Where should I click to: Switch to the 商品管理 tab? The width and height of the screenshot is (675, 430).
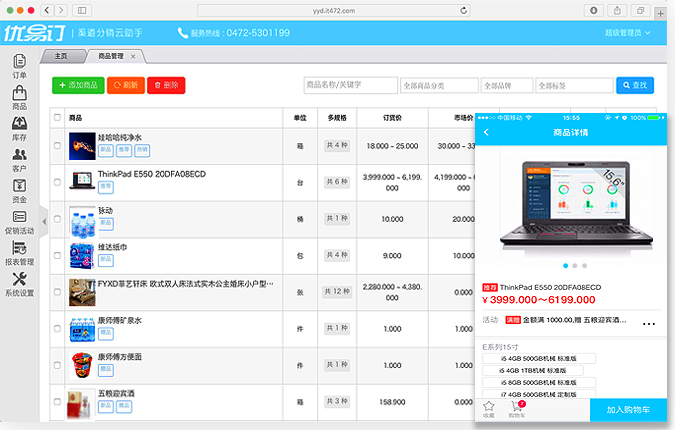click(111, 56)
